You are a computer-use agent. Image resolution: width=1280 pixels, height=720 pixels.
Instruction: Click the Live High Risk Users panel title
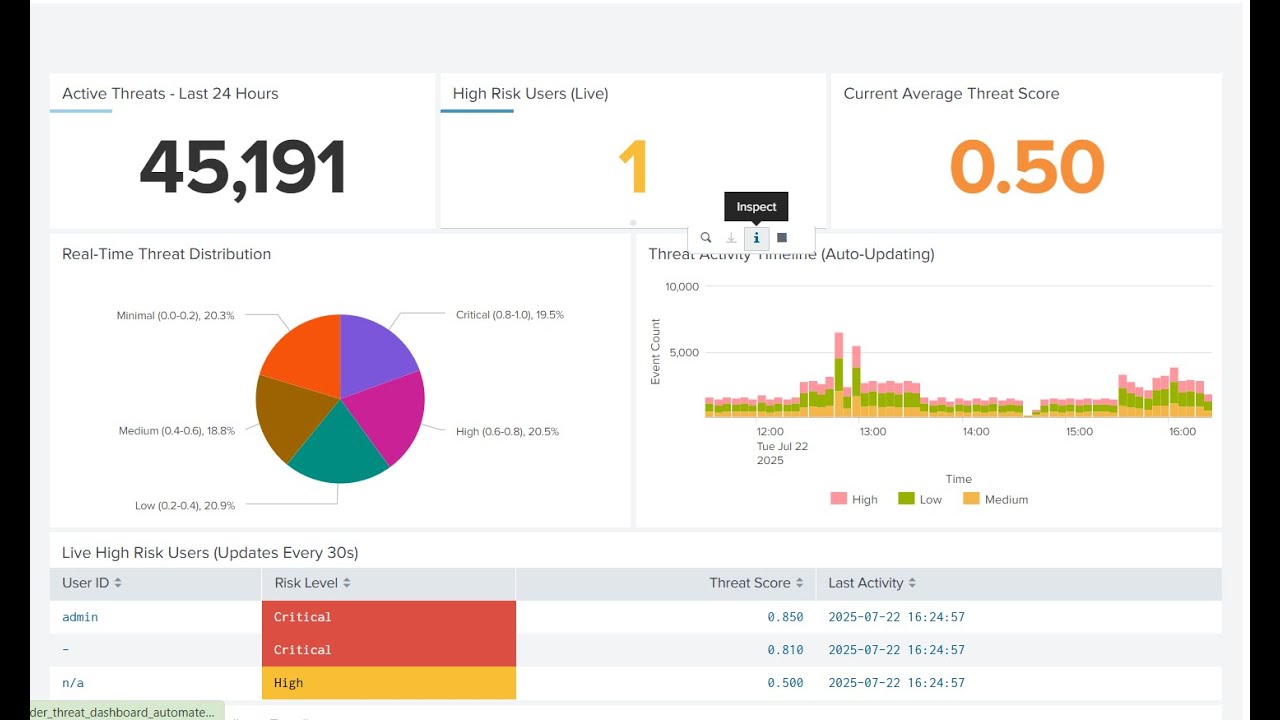click(210, 553)
